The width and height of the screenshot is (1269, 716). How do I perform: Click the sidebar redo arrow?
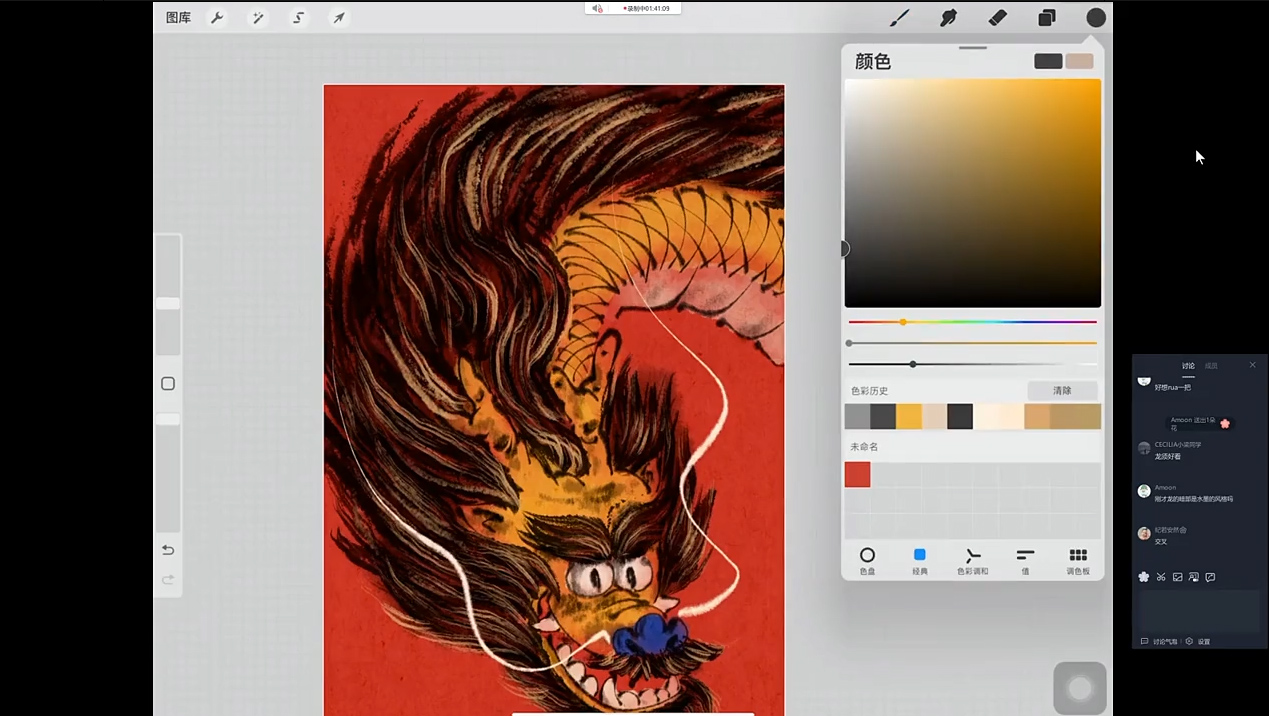(168, 580)
